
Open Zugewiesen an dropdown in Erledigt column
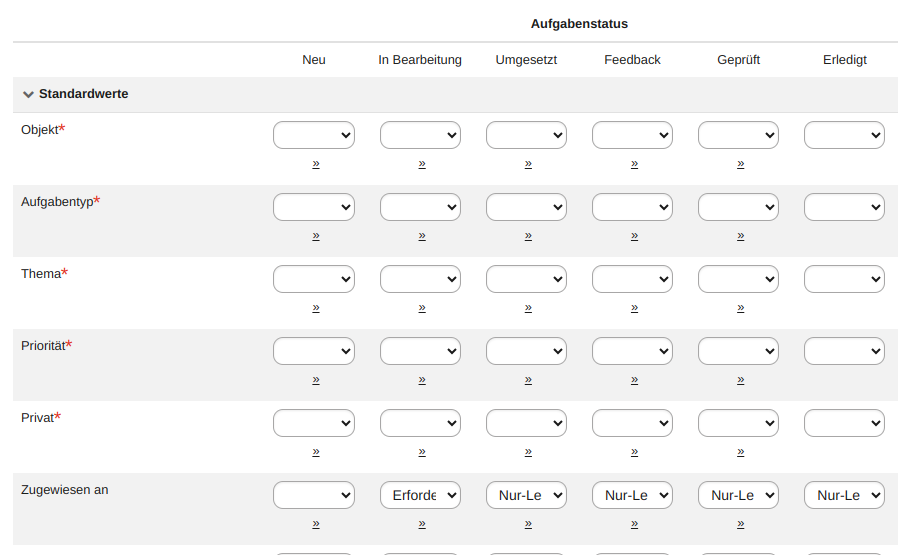tap(844, 495)
